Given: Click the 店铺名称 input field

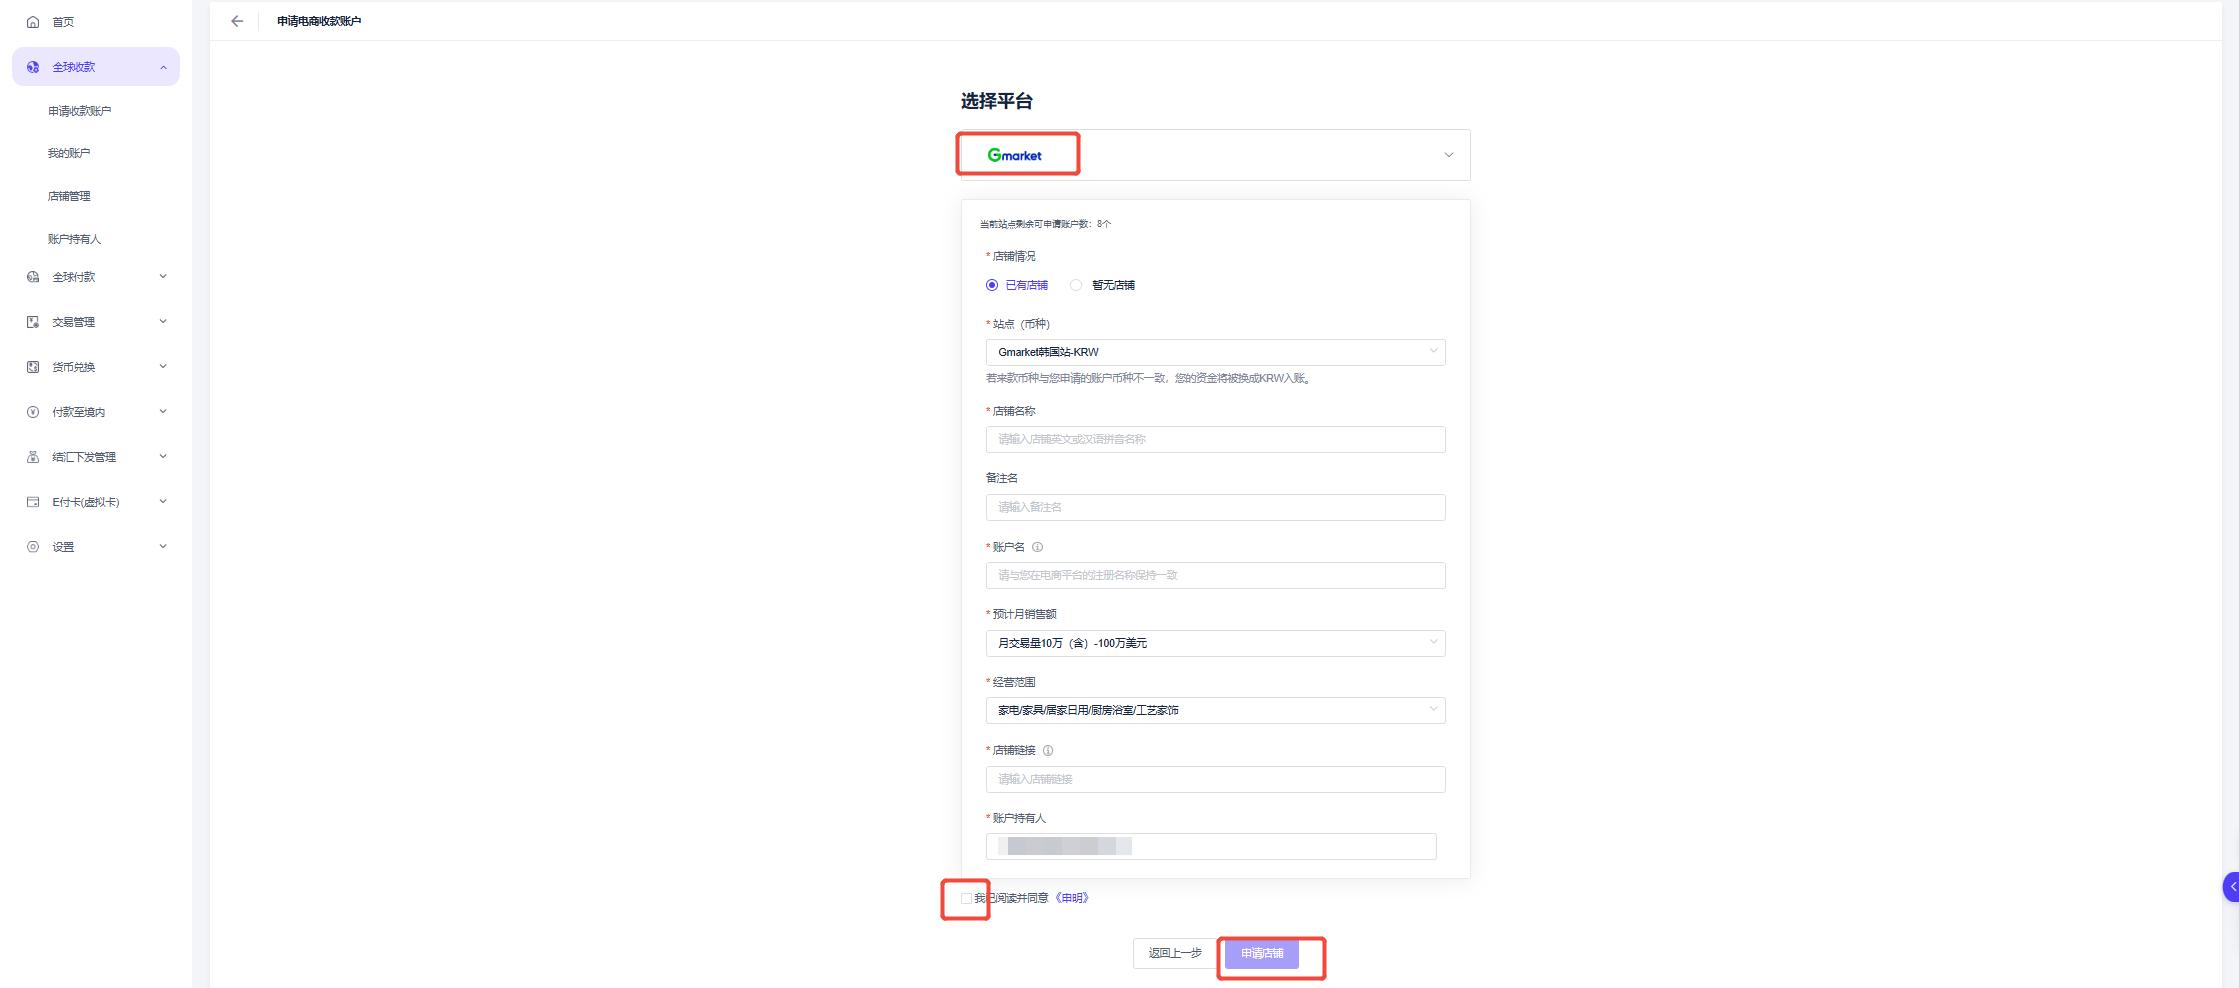Looking at the screenshot, I should [1215, 439].
